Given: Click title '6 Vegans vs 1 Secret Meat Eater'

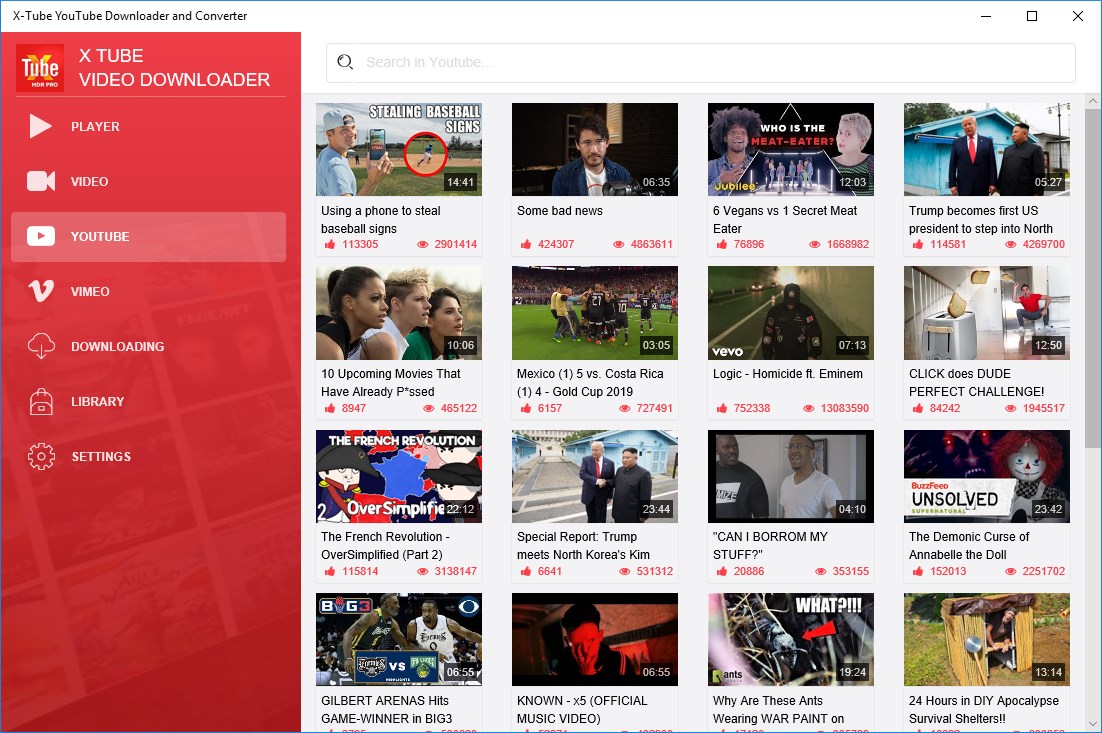Looking at the screenshot, I should pyautogui.click(x=785, y=219).
